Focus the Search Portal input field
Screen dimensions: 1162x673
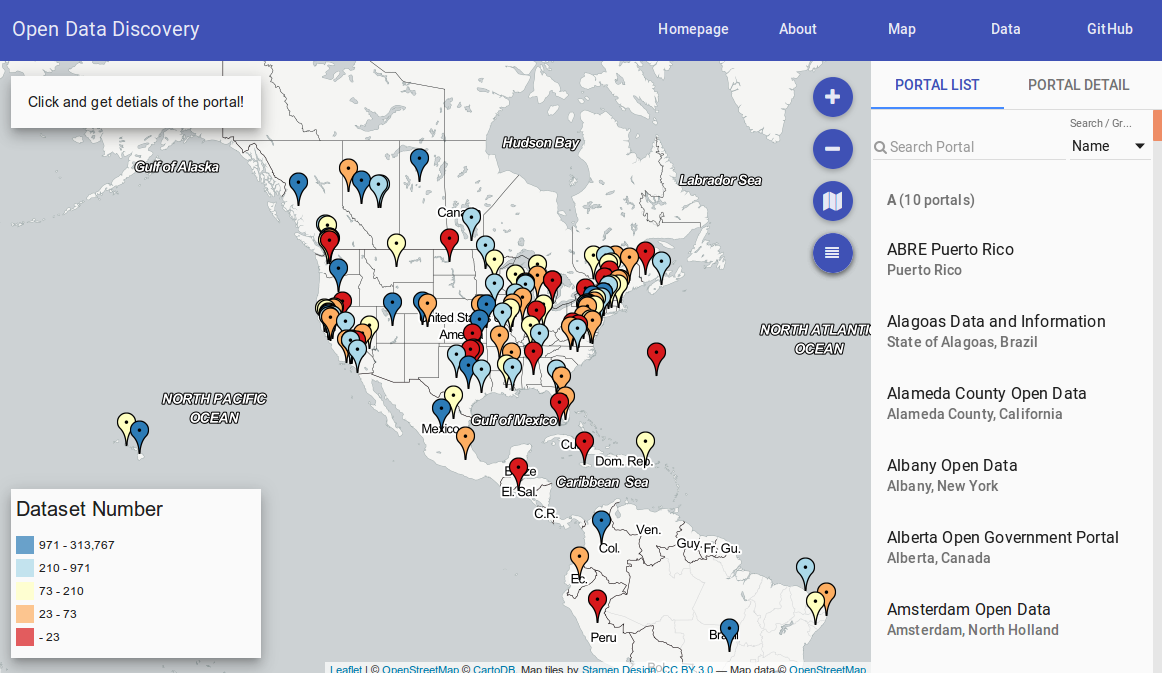tap(974, 147)
